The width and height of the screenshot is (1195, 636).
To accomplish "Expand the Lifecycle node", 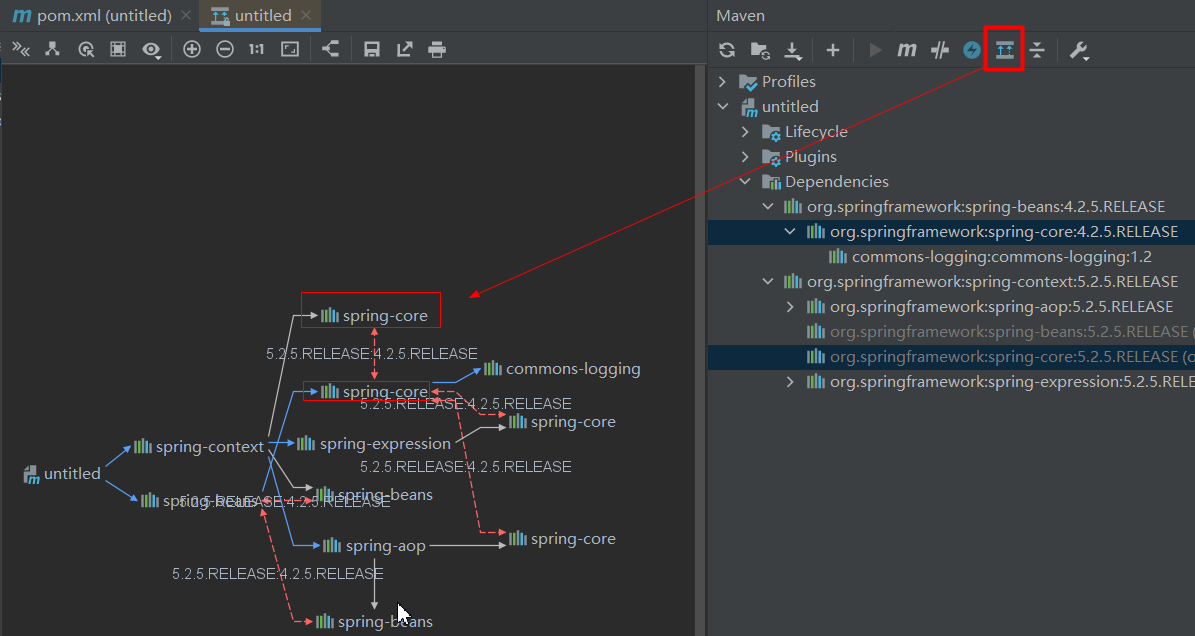I will click(745, 132).
